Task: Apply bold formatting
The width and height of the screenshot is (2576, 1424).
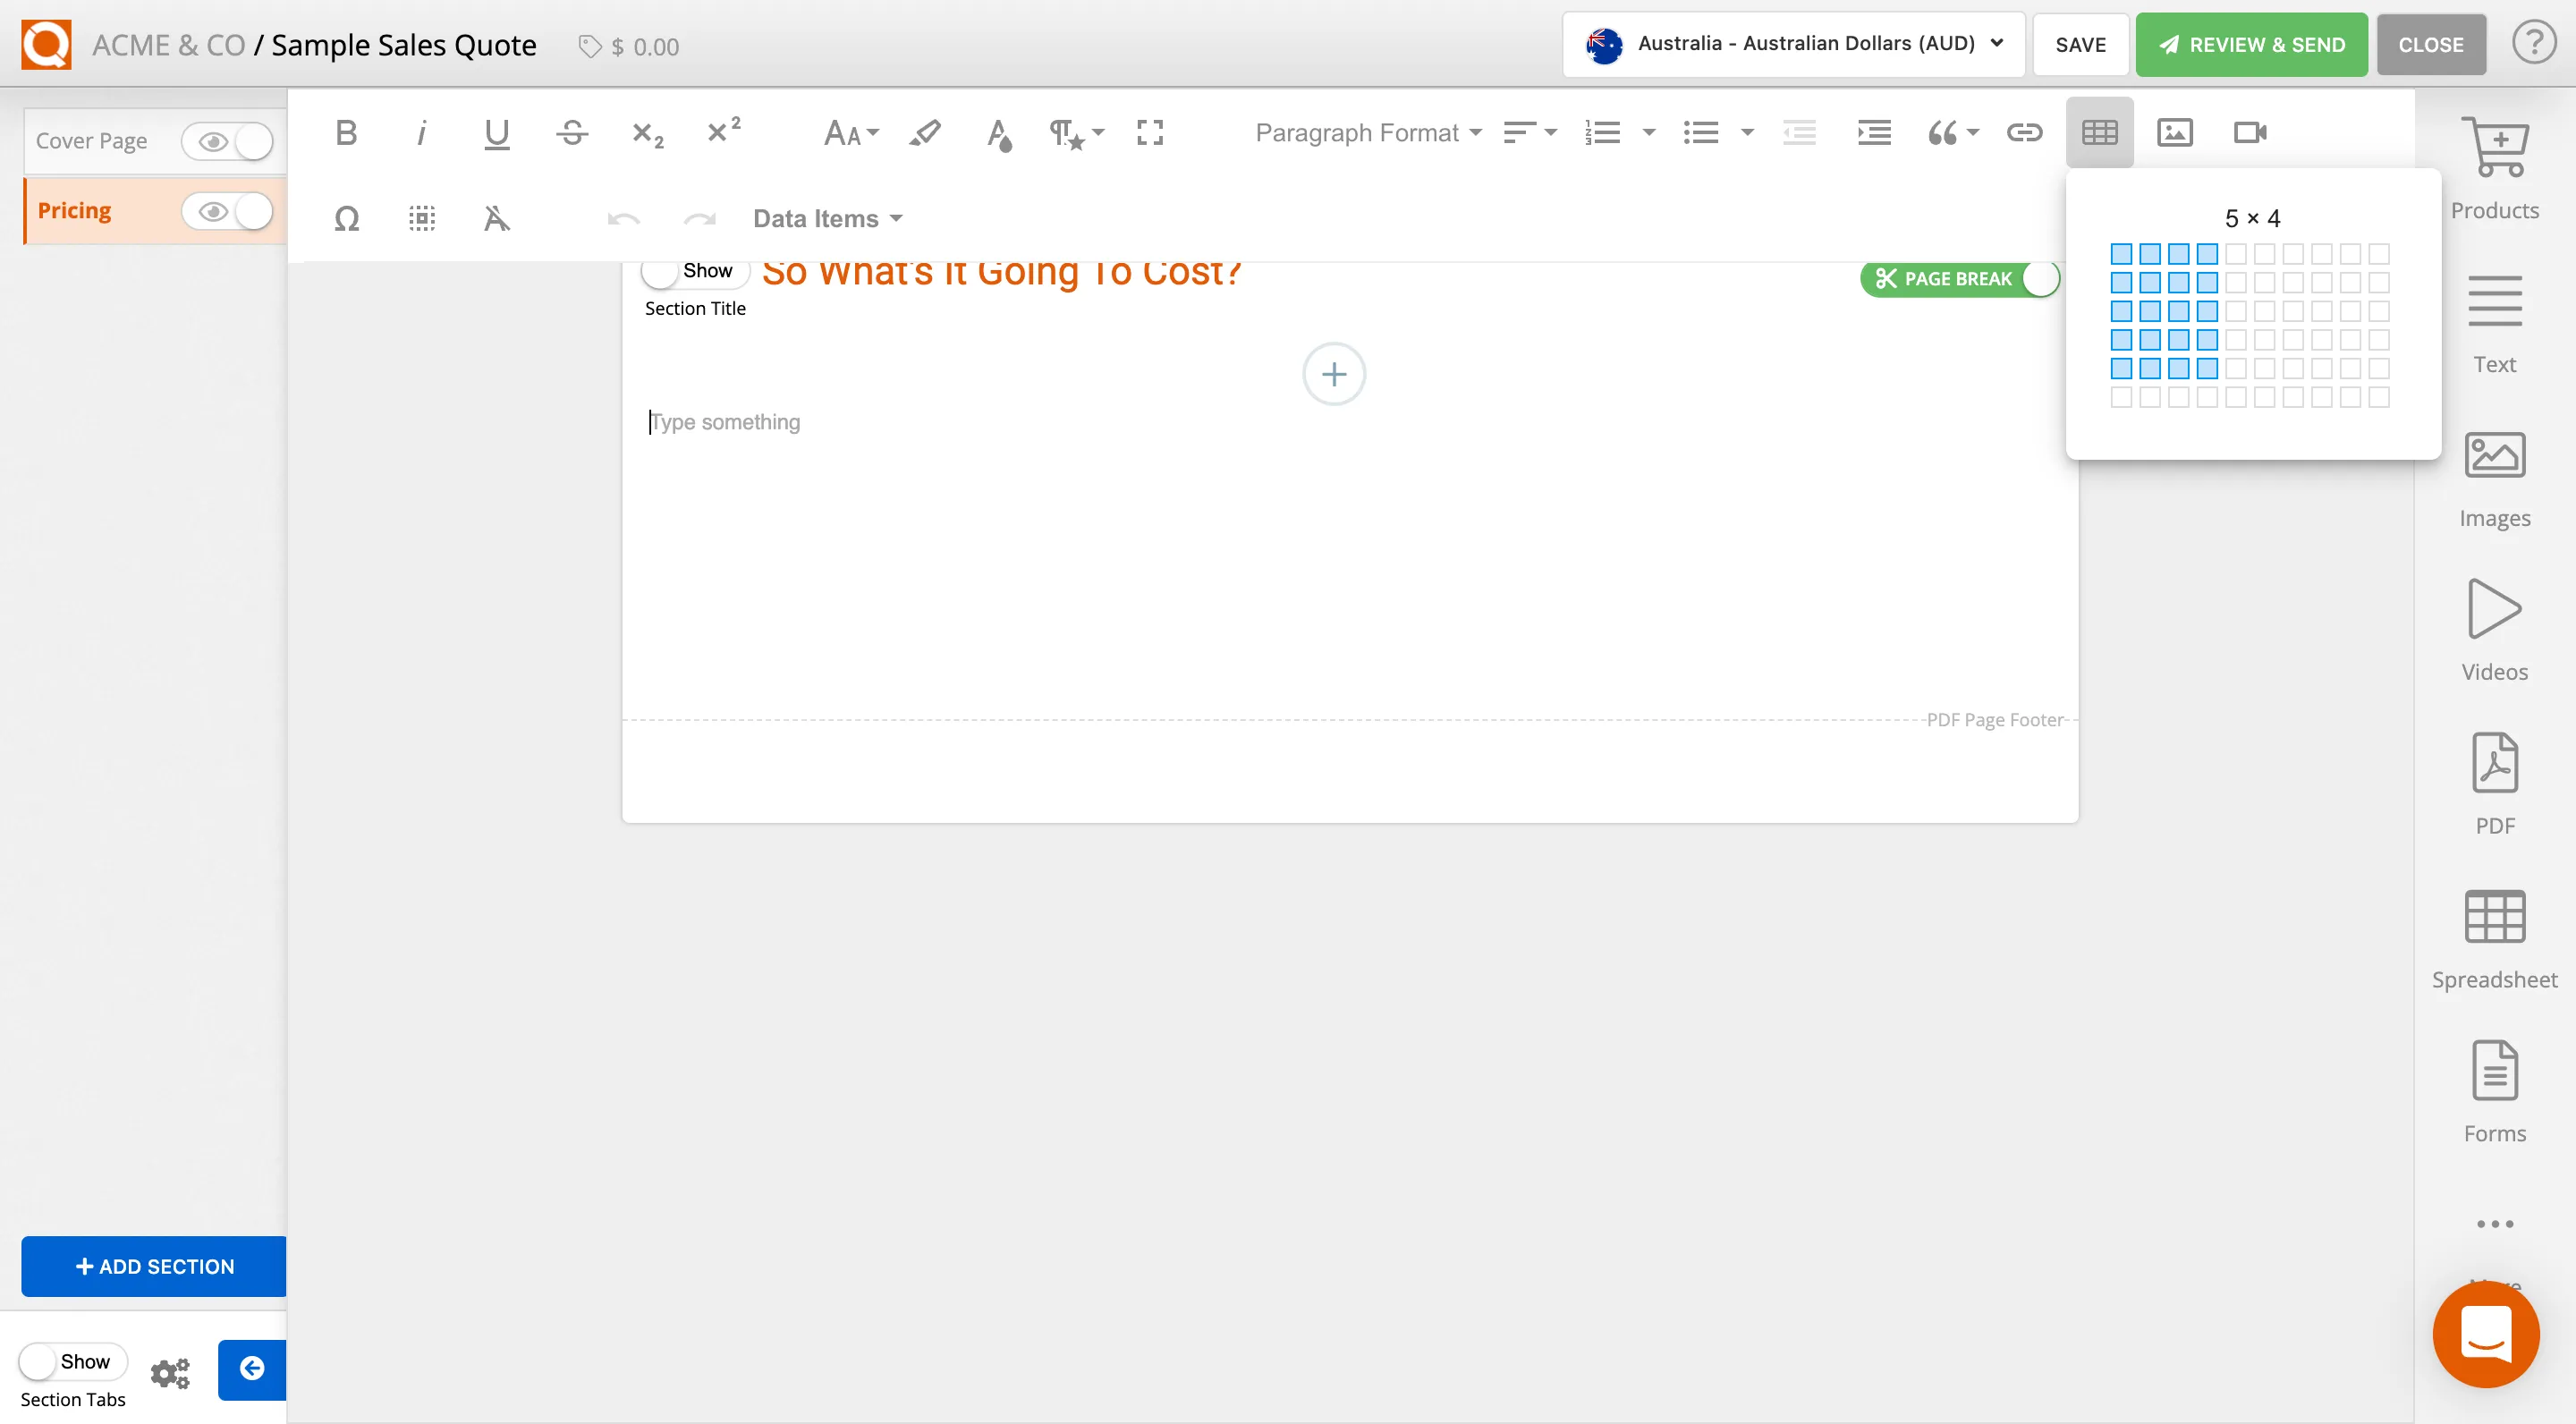Action: [x=345, y=132]
